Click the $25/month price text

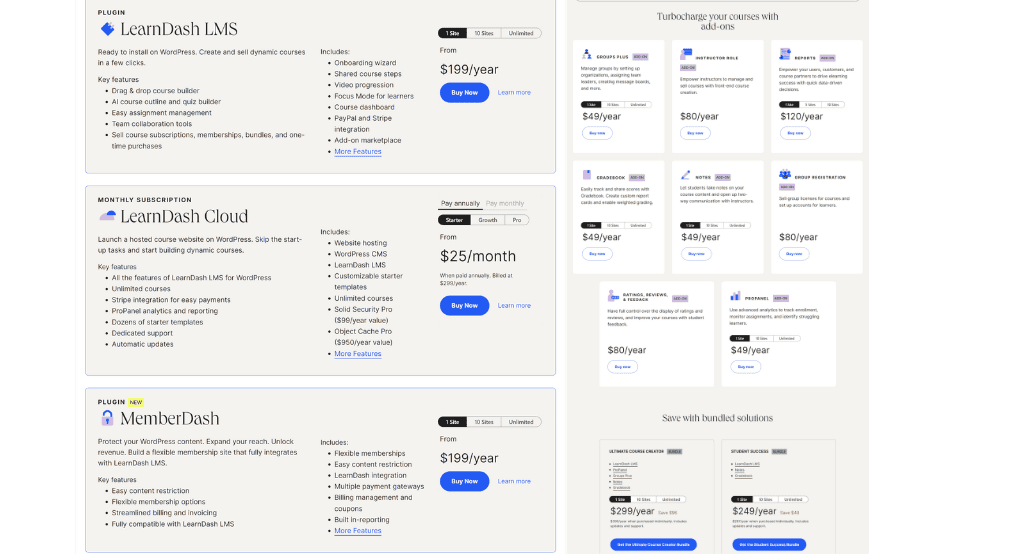point(478,256)
